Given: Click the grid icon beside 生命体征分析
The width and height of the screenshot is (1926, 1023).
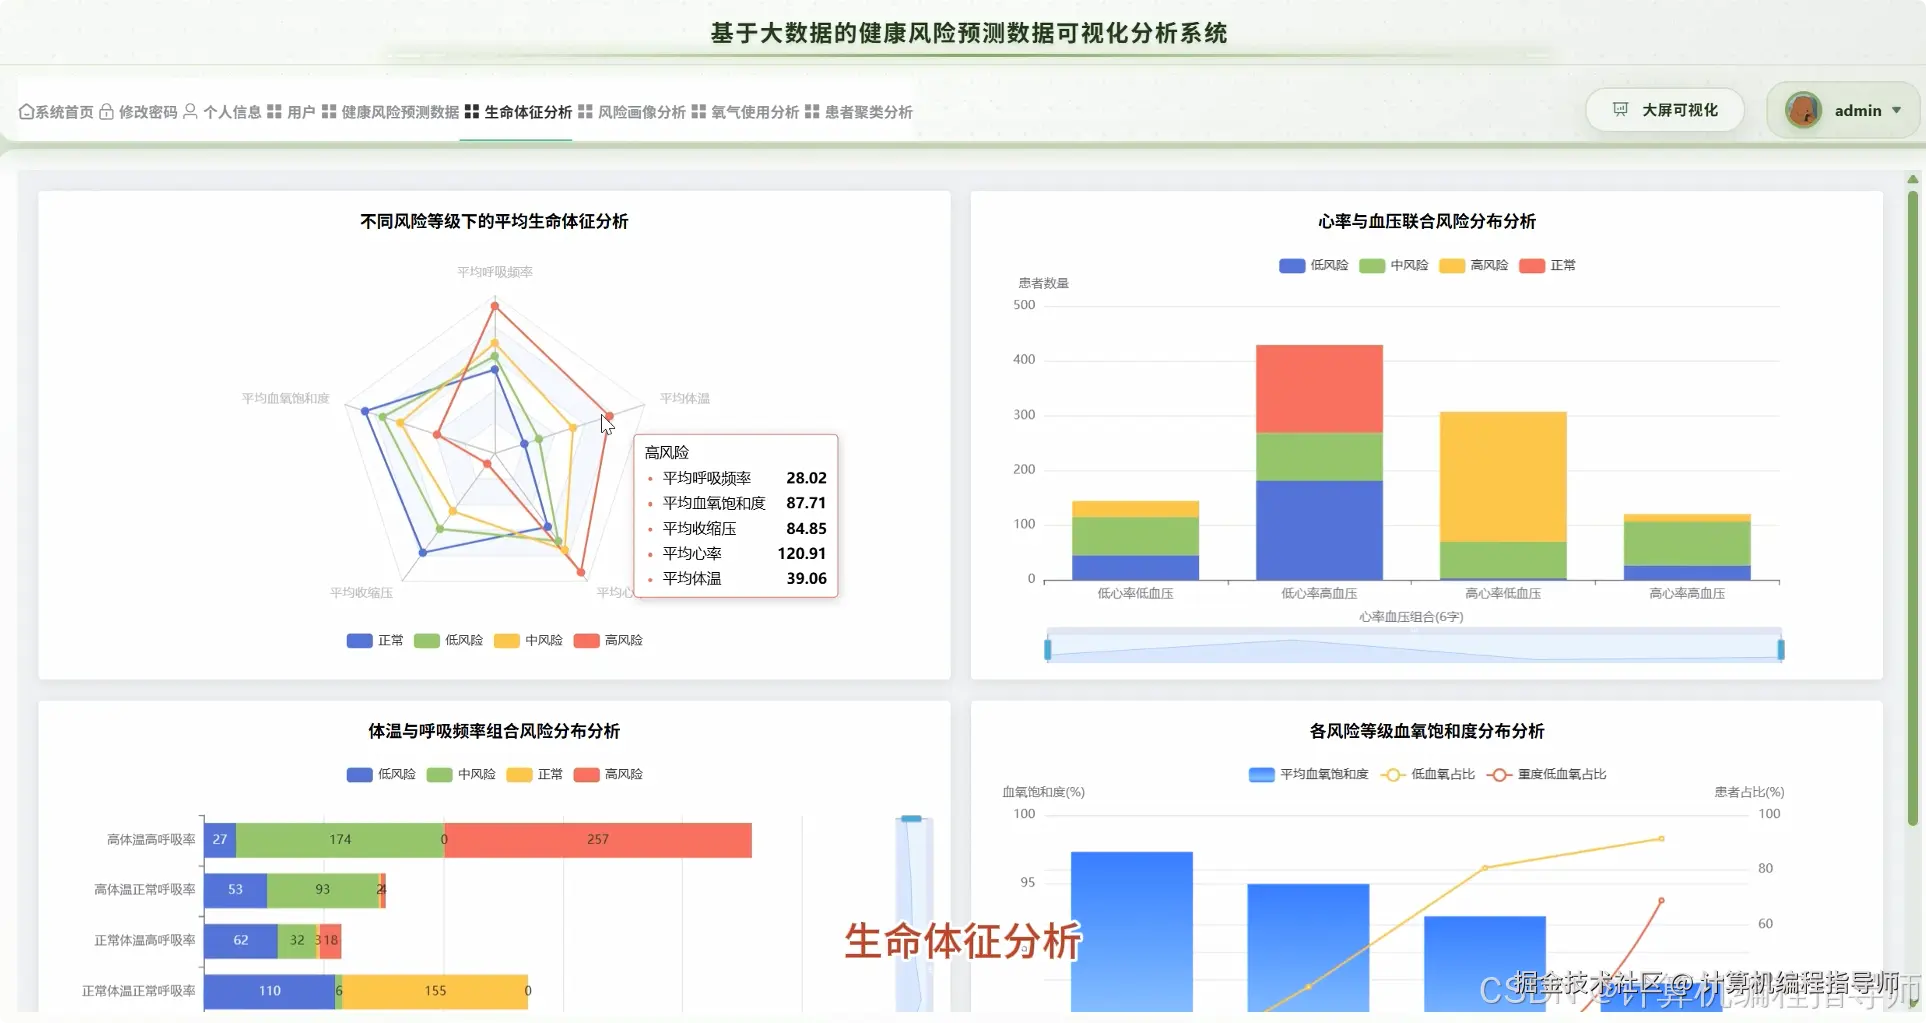Looking at the screenshot, I should 472,112.
